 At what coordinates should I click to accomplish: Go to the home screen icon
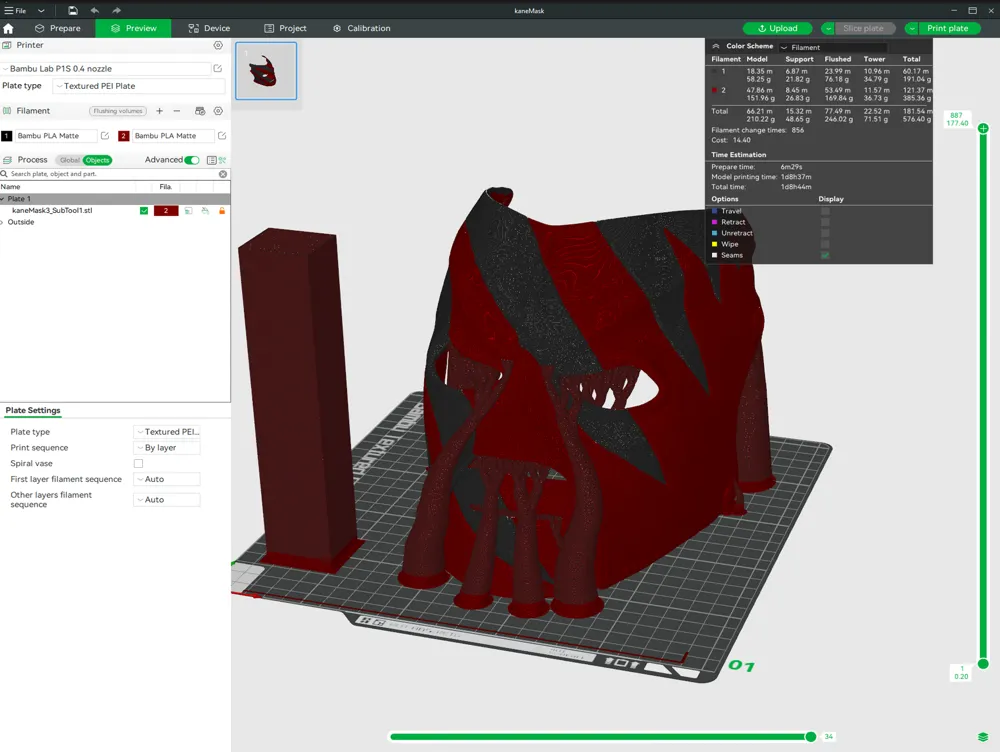[x=8, y=28]
